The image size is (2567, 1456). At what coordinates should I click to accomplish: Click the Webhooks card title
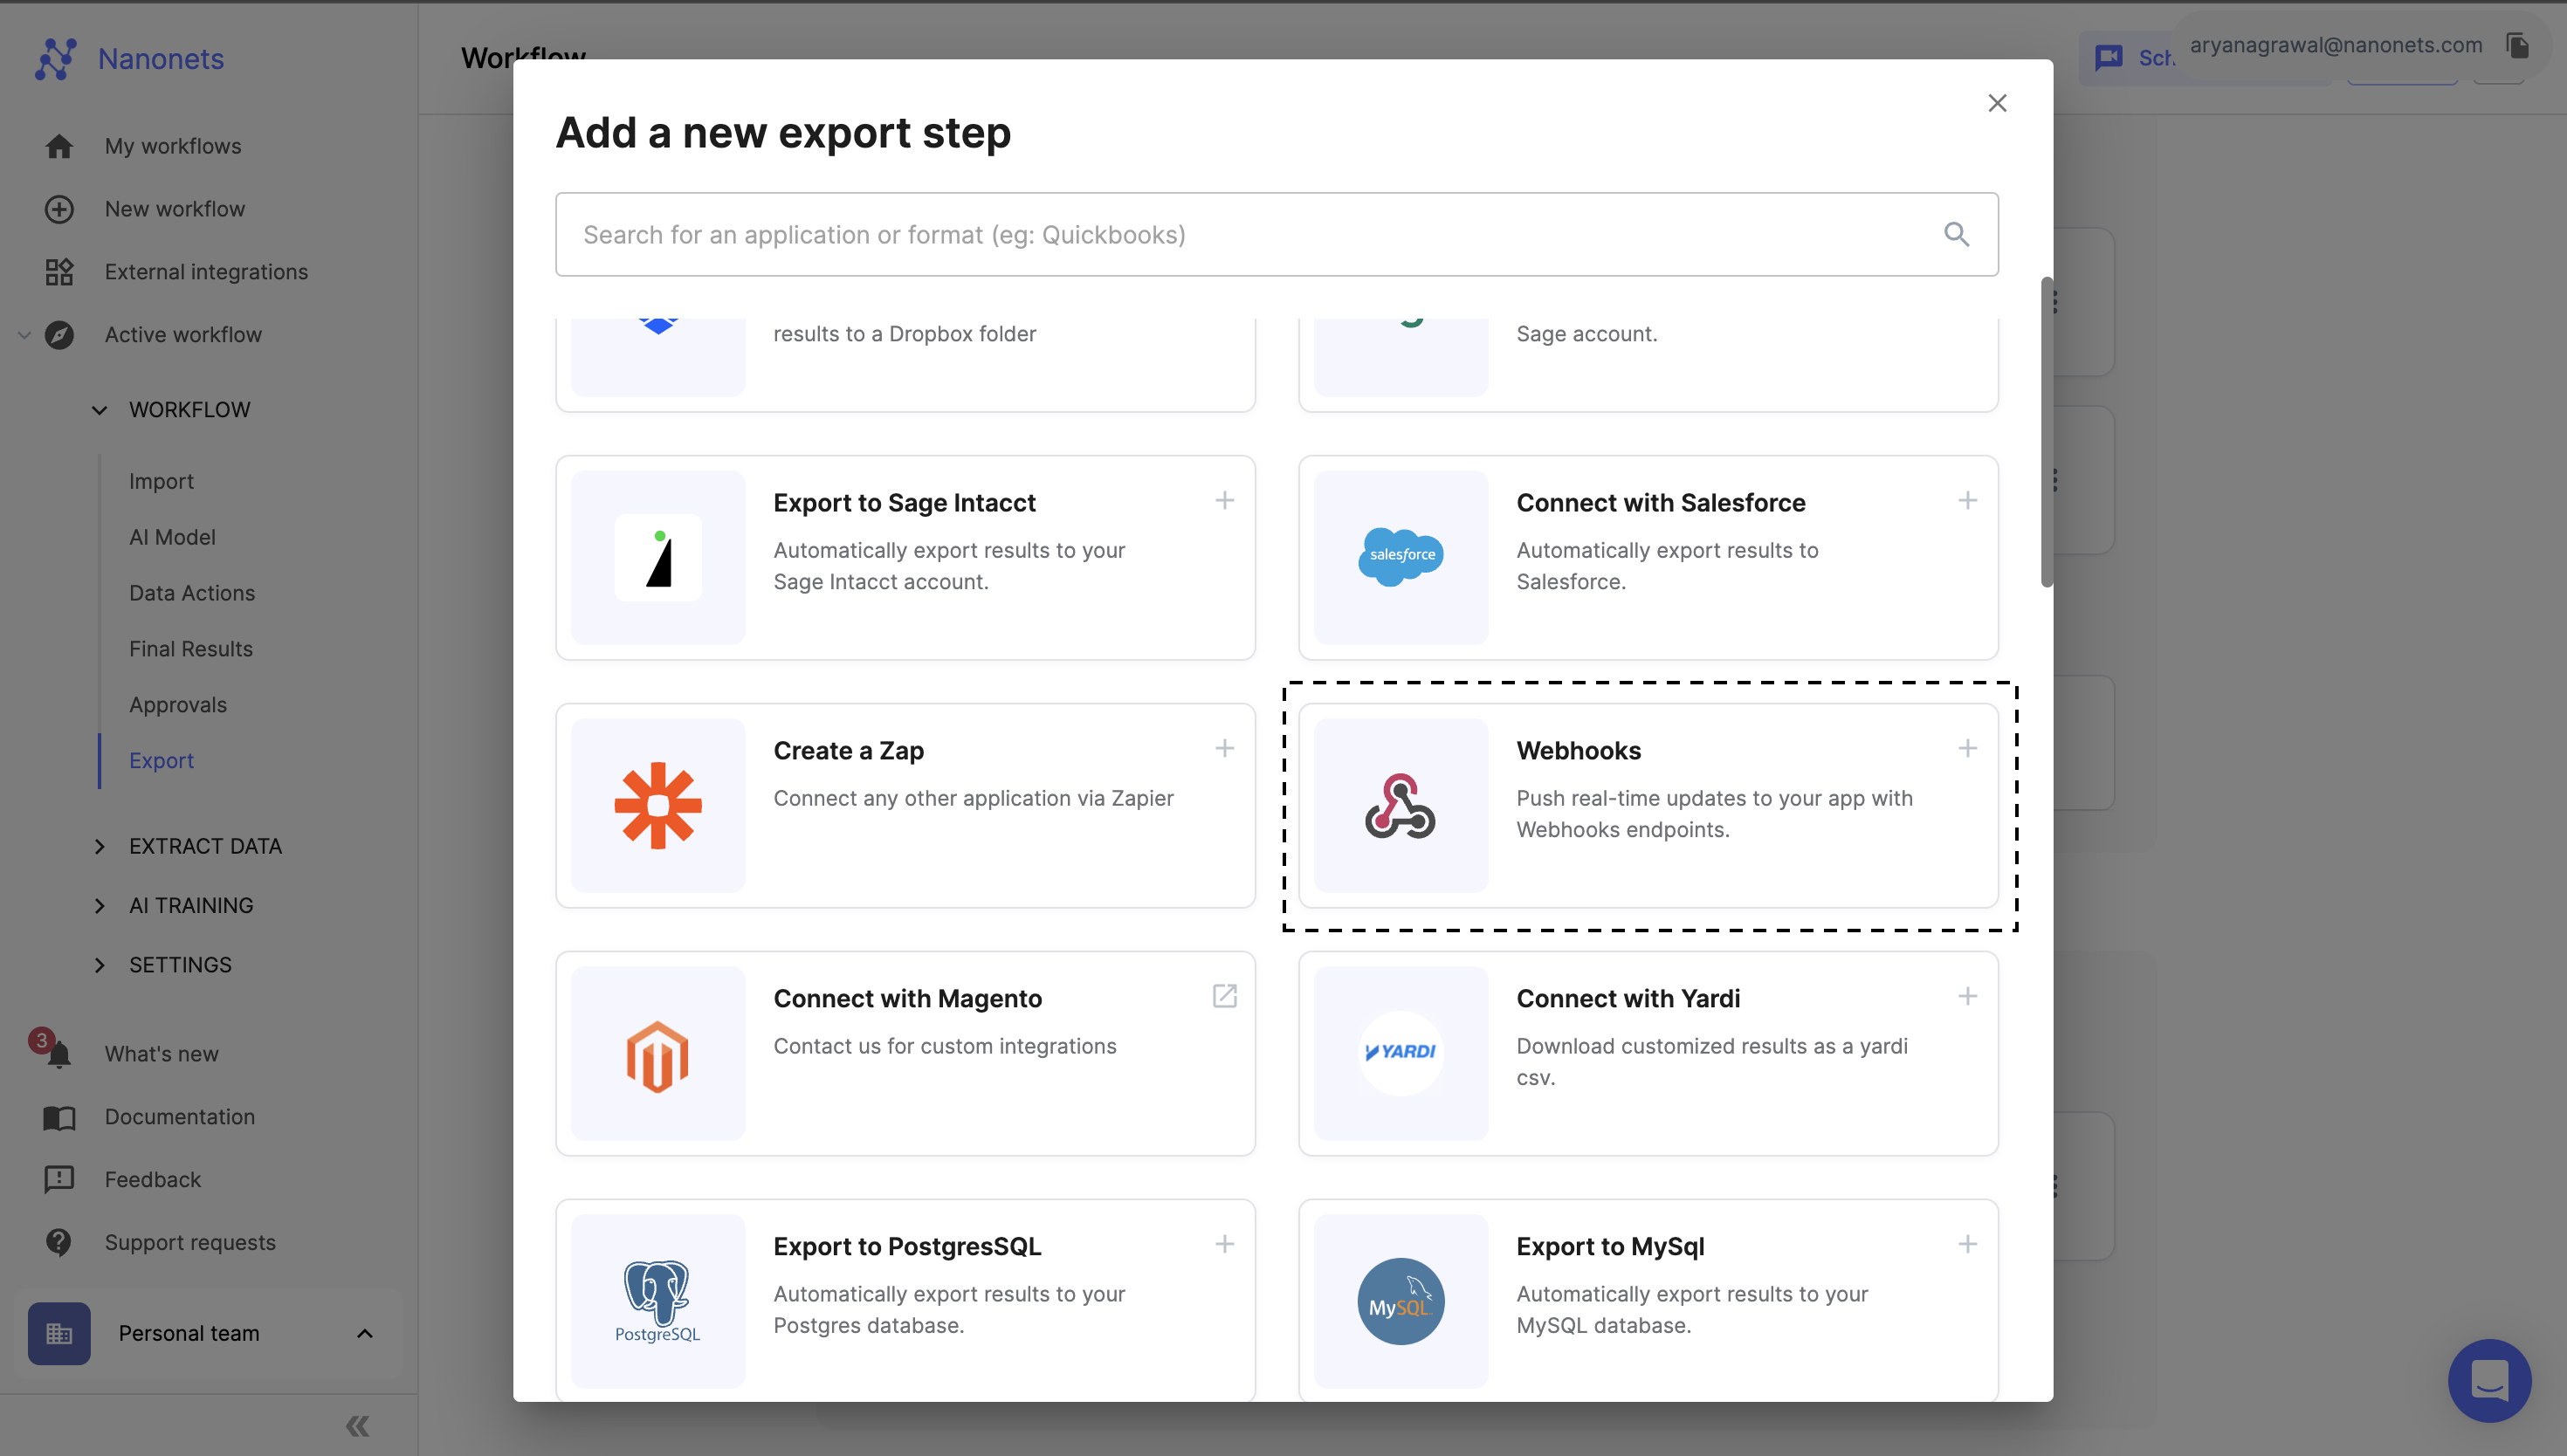[1578, 751]
